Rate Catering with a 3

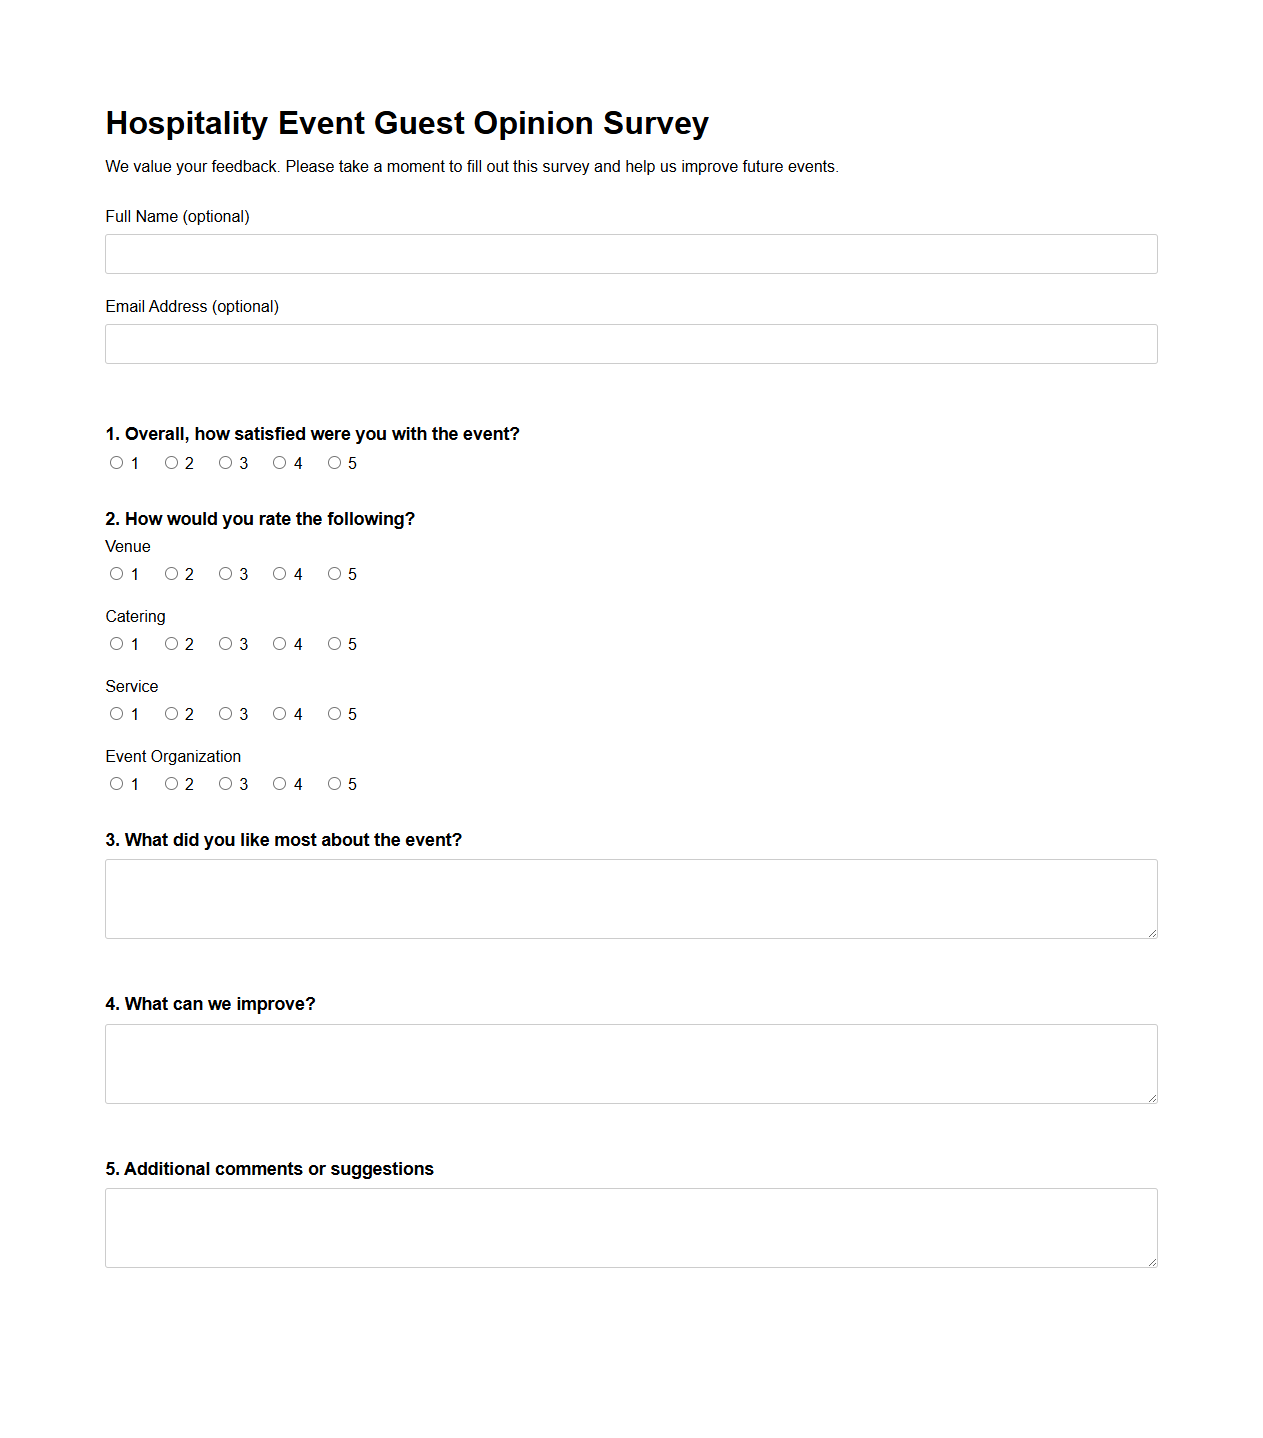click(x=225, y=644)
